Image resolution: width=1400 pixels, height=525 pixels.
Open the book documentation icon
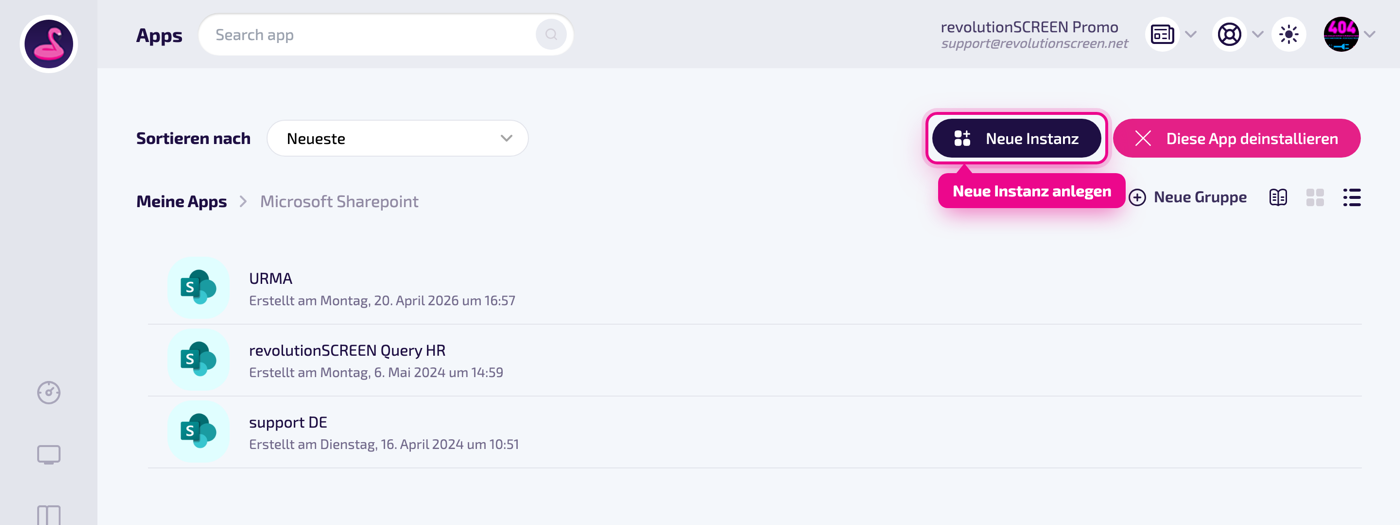tap(1278, 198)
